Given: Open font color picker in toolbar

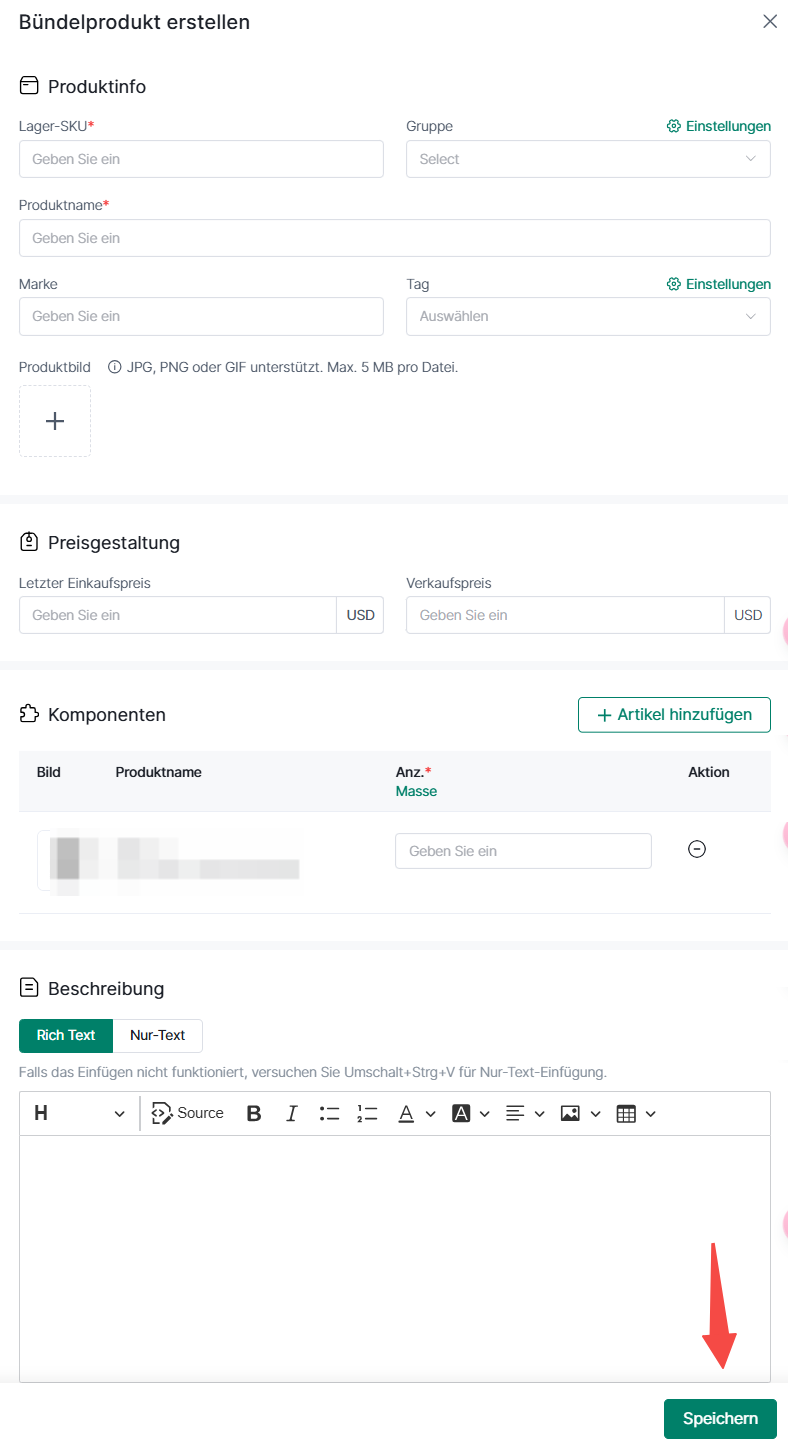Looking at the screenshot, I should tap(416, 1114).
